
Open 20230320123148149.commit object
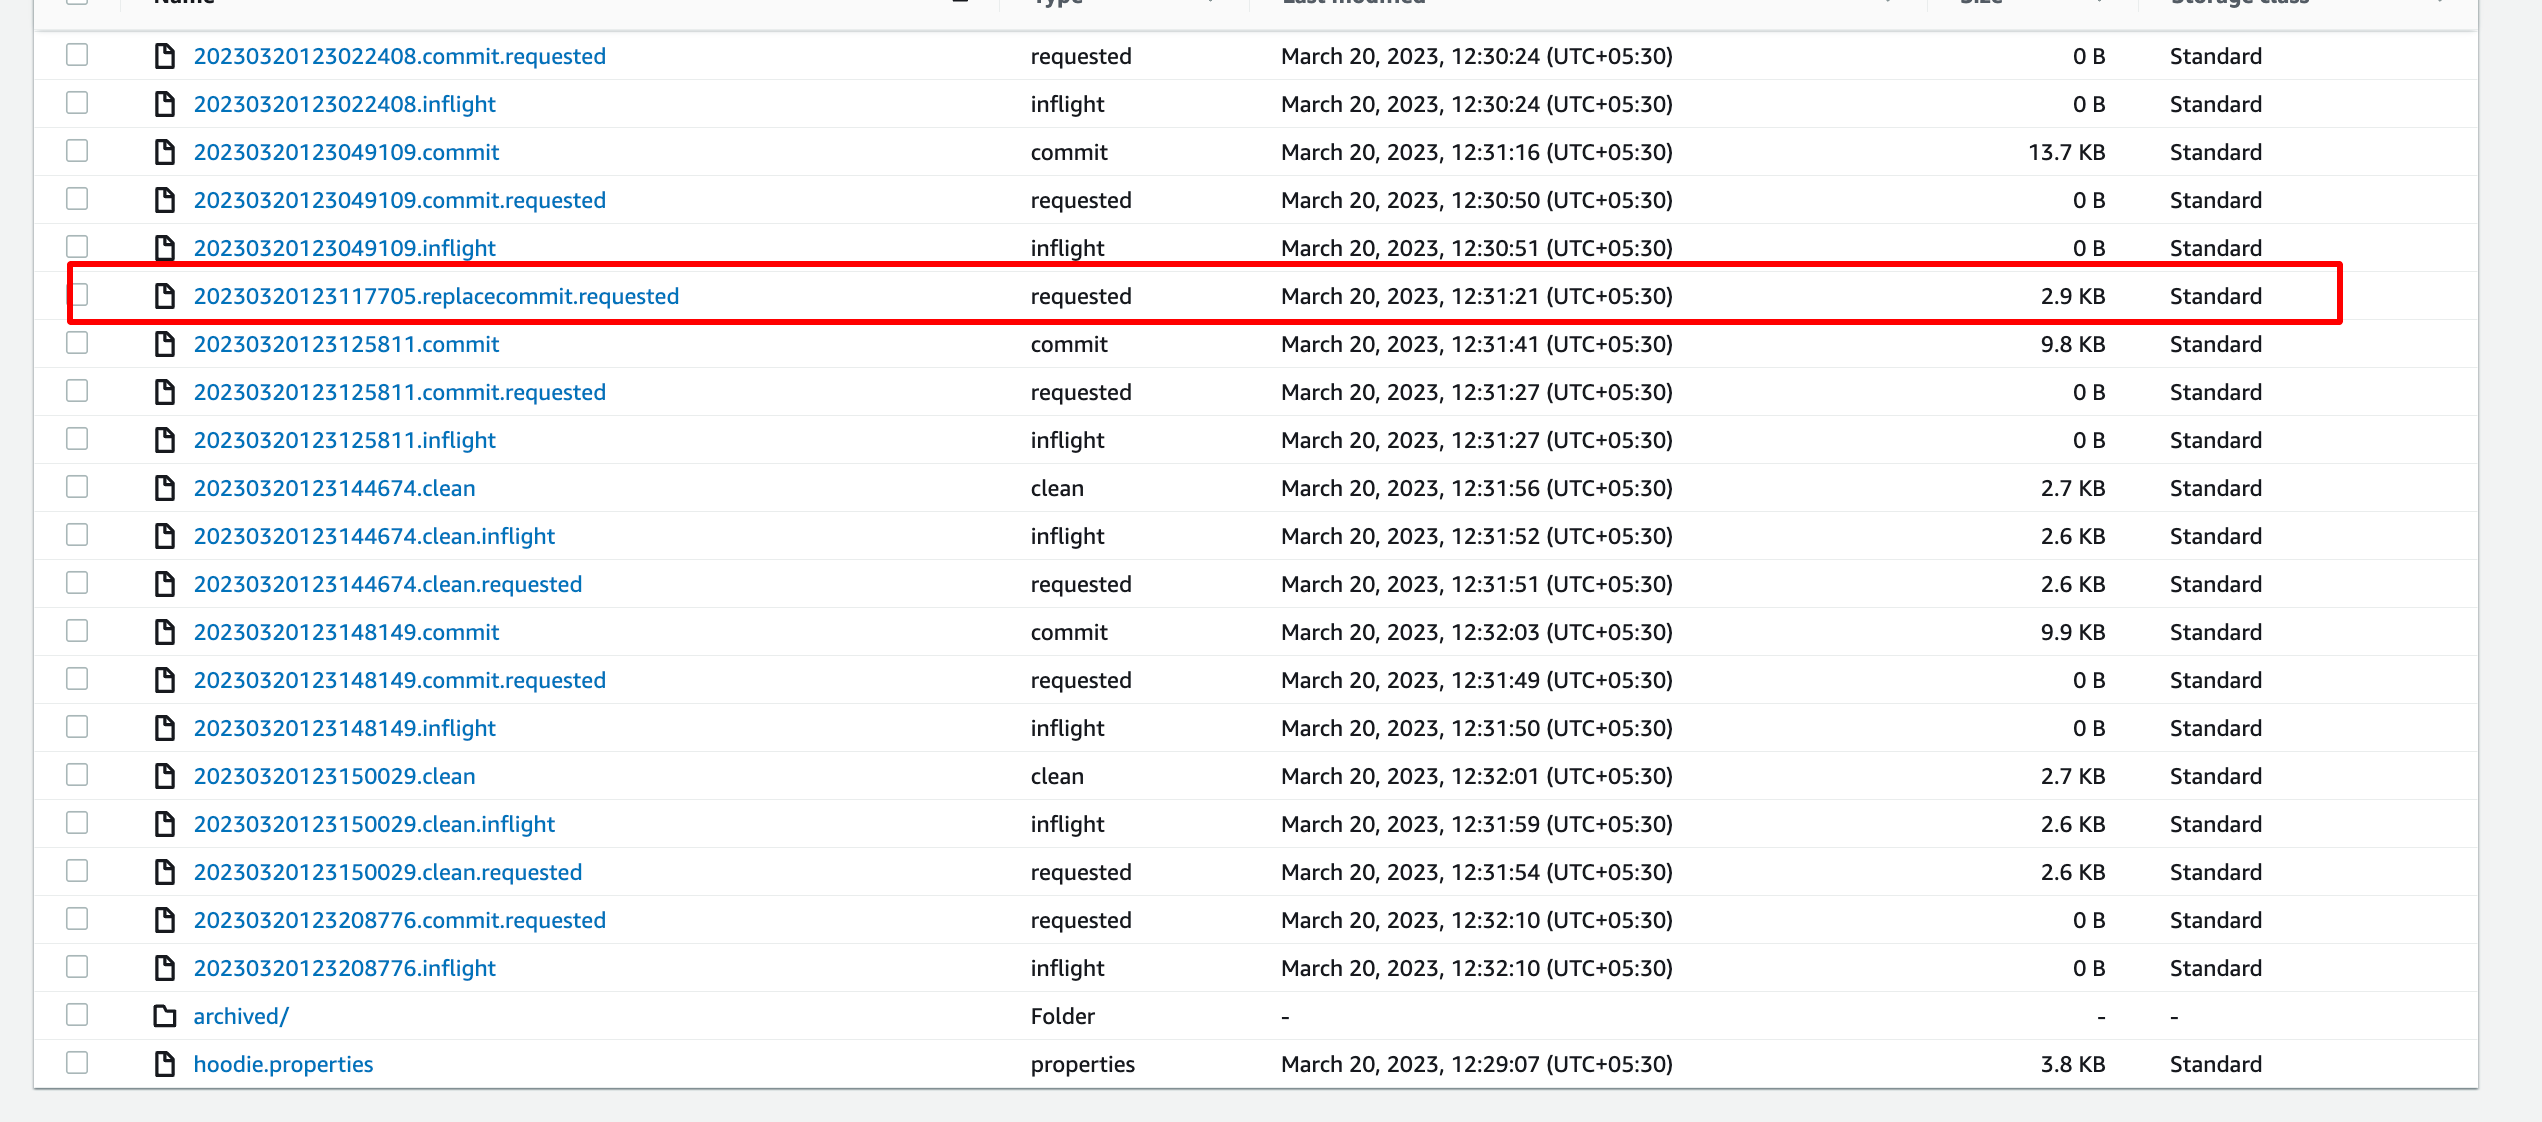[x=346, y=632]
